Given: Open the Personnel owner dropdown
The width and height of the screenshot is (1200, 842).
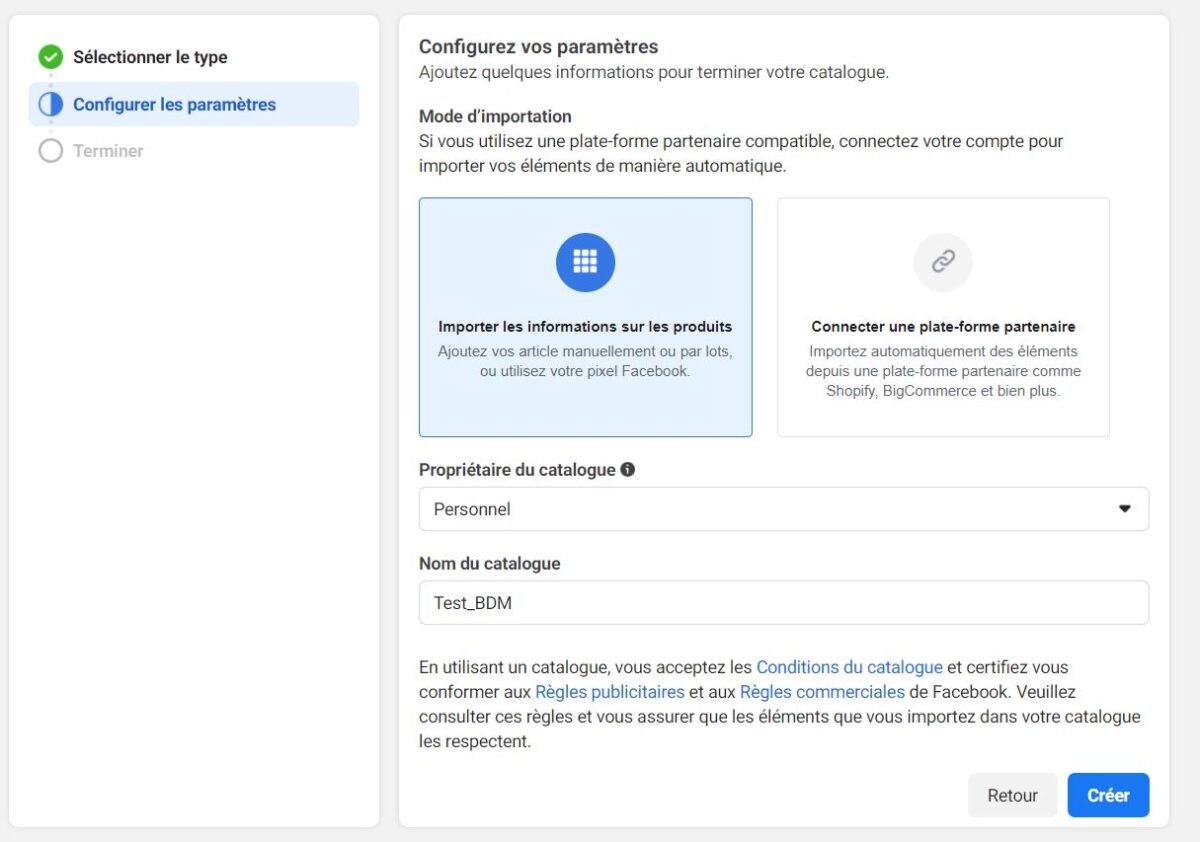Looking at the screenshot, I should coord(783,509).
